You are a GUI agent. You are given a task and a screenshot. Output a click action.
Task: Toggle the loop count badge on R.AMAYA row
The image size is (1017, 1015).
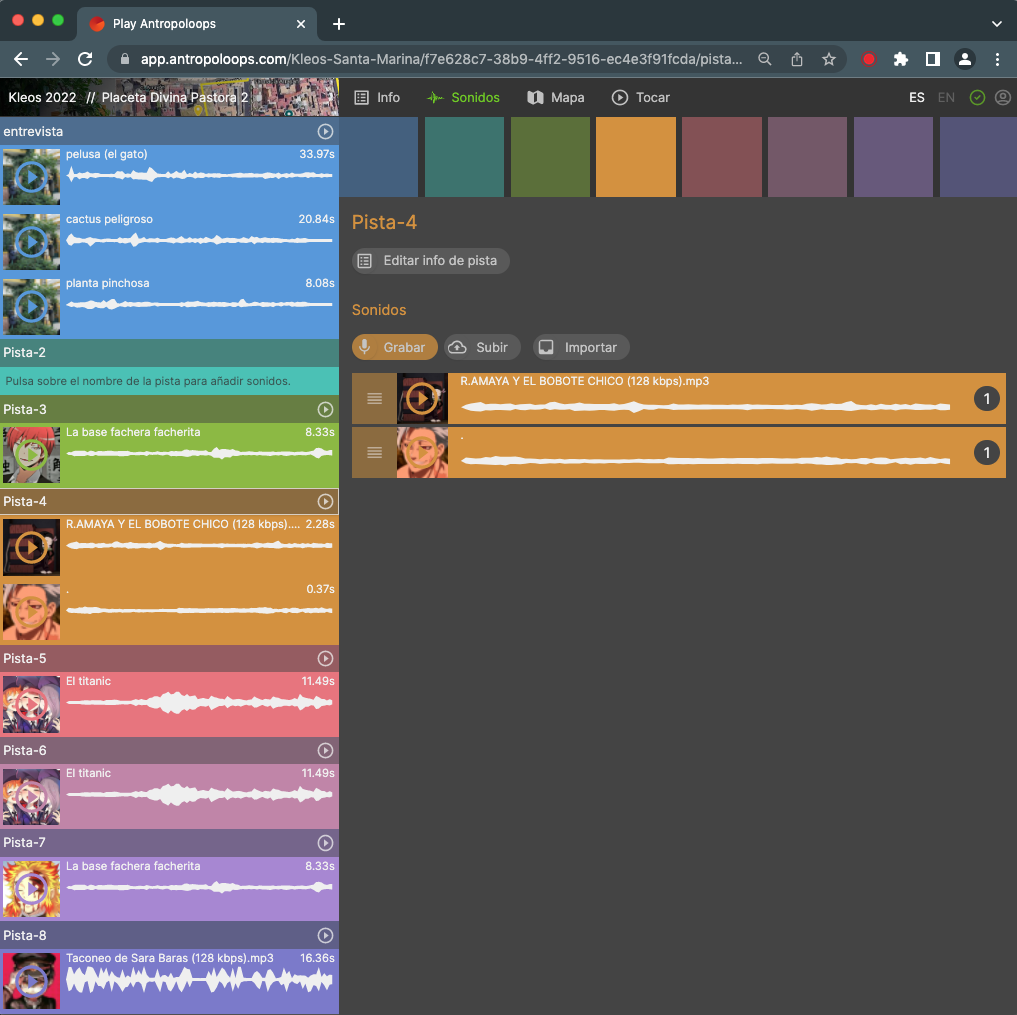tap(986, 399)
